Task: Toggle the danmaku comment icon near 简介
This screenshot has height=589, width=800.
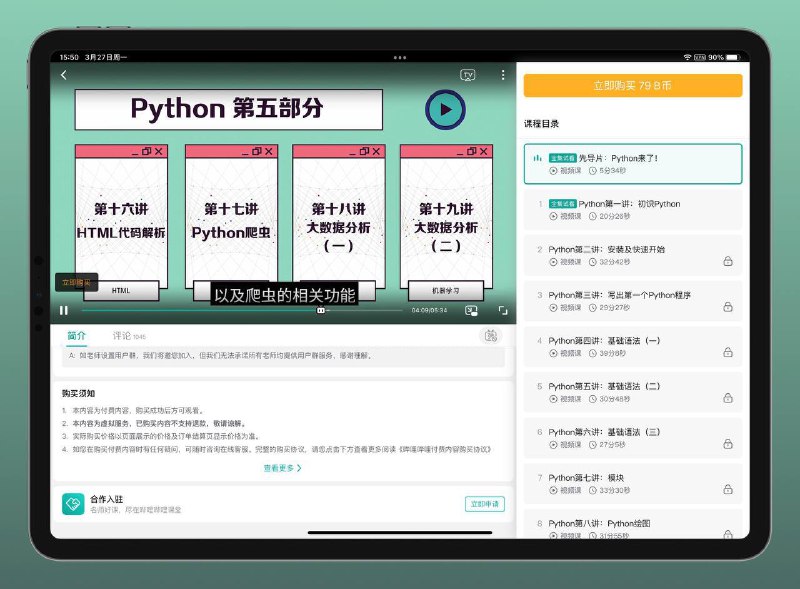Action: (x=490, y=338)
